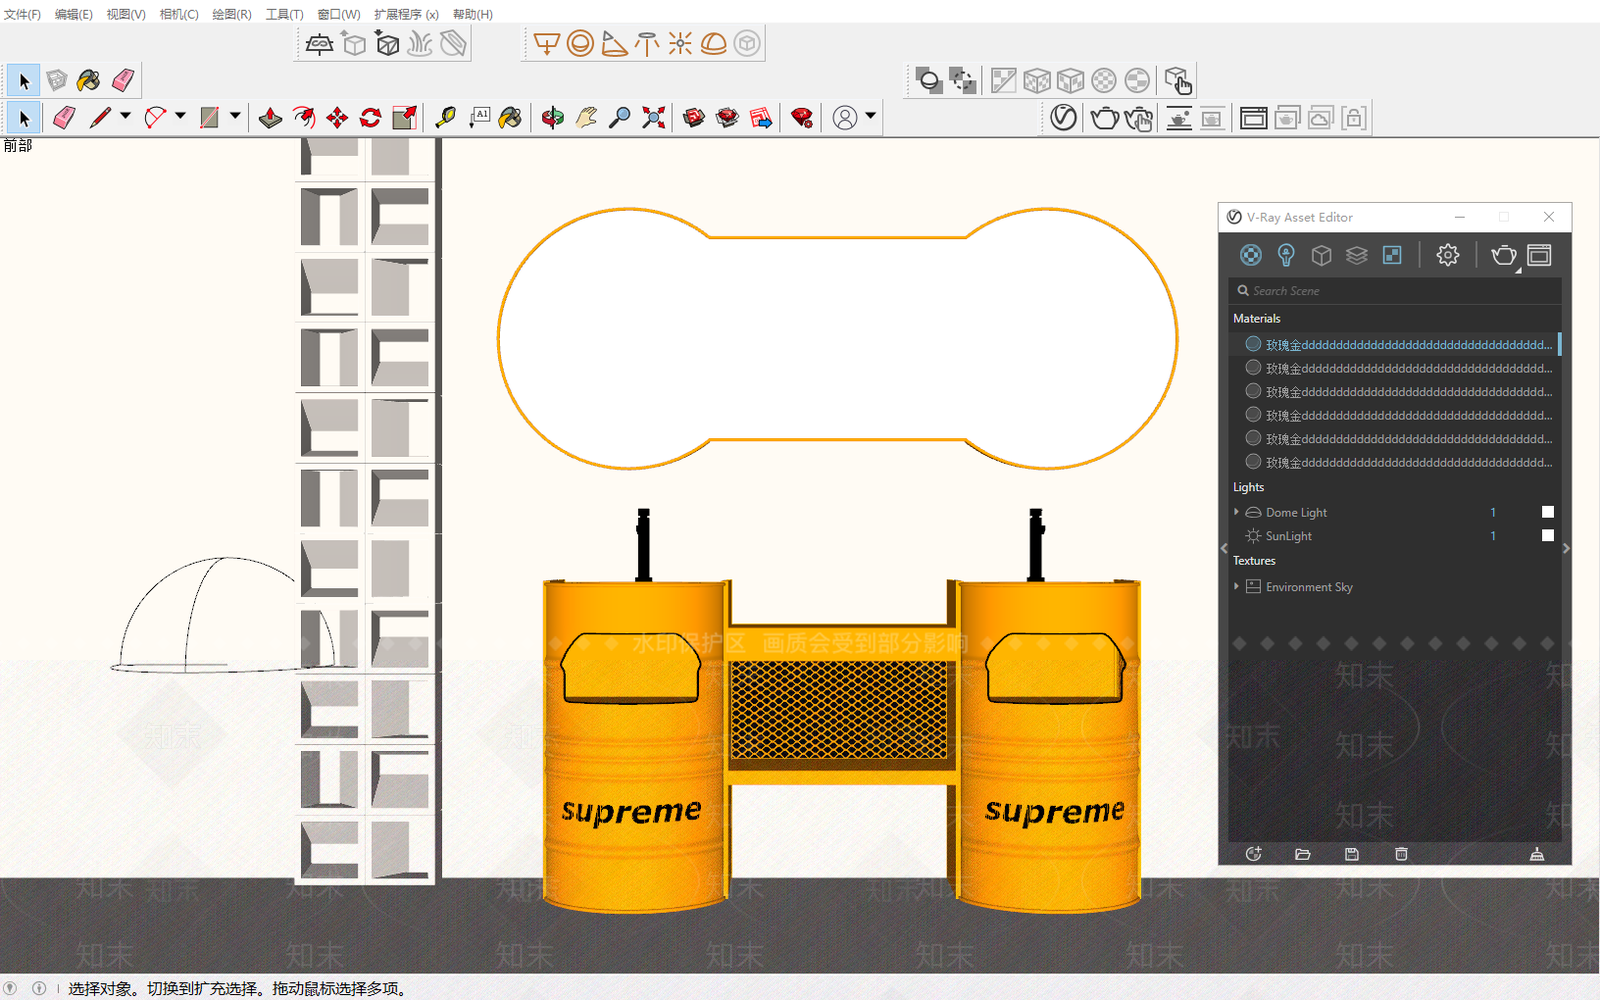Open the 扩展程序 (x) menu
Screen dimensions: 1600x1000
(x=406, y=14)
